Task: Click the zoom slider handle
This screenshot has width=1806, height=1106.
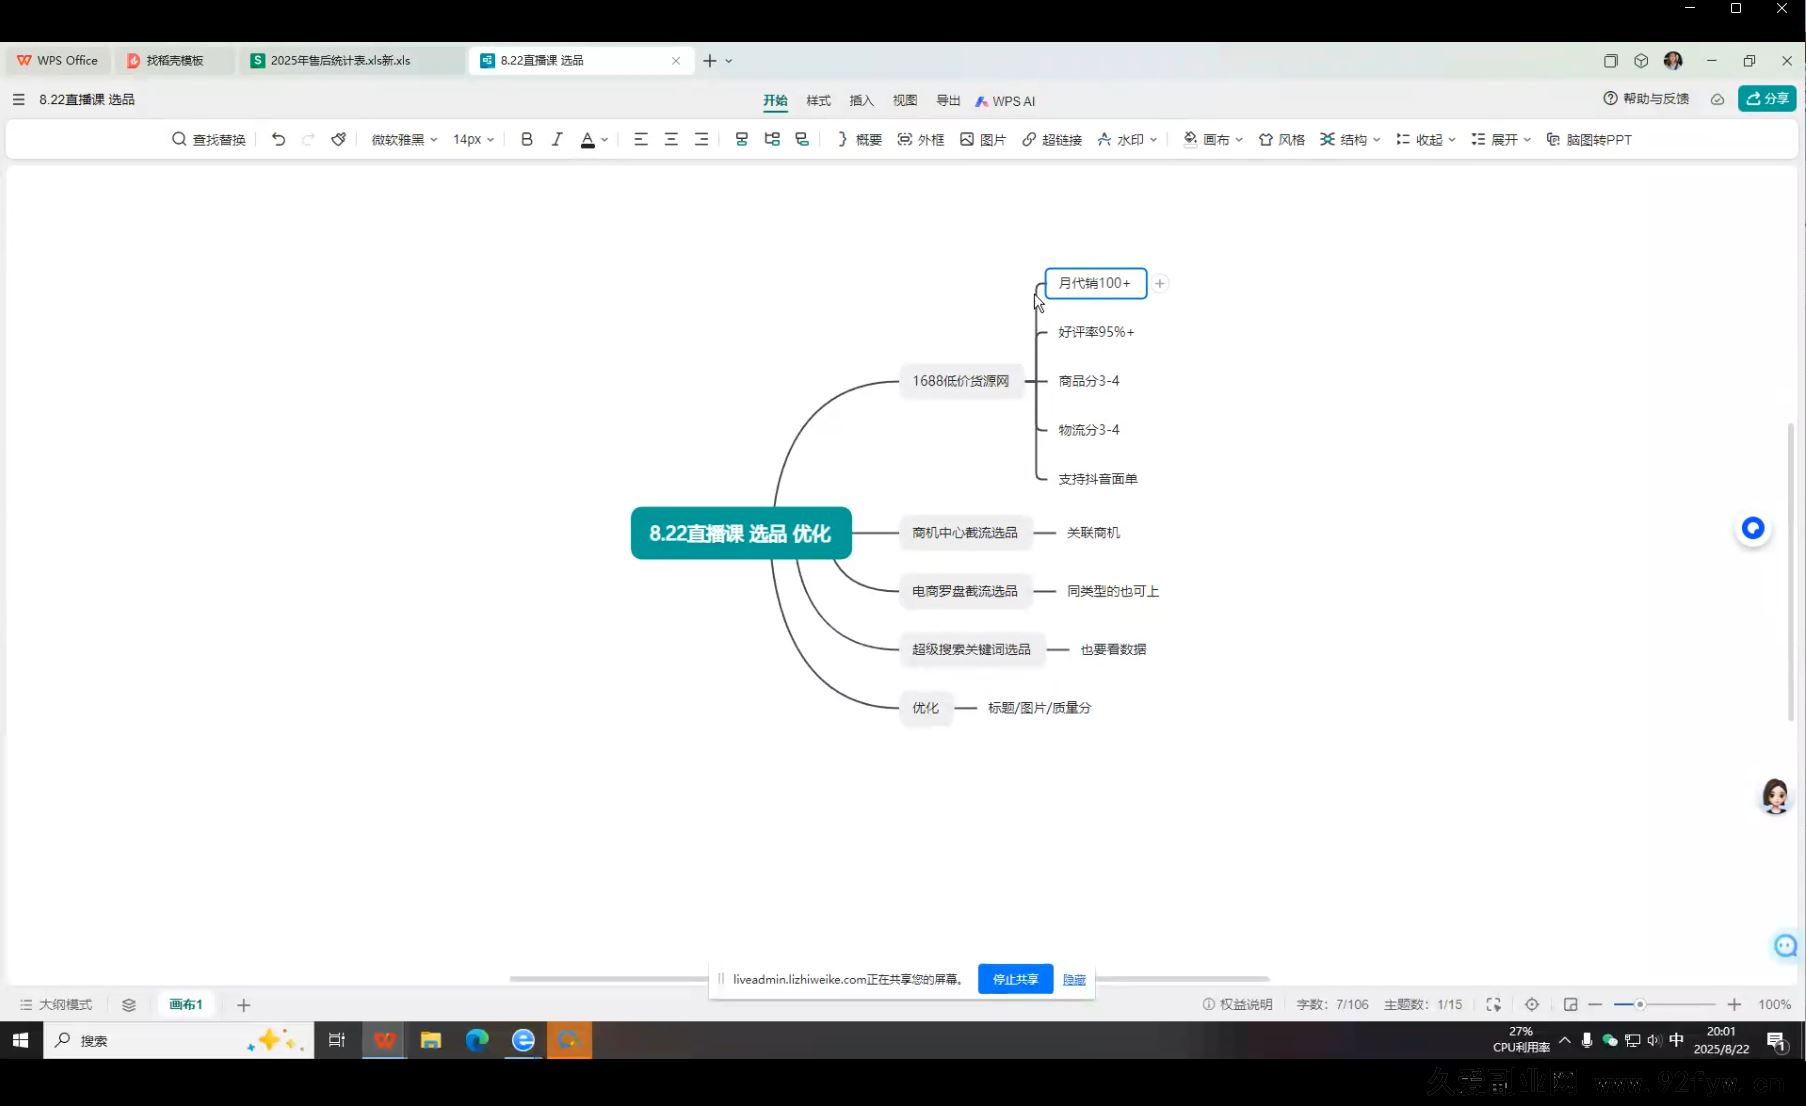Action: (x=1640, y=1005)
